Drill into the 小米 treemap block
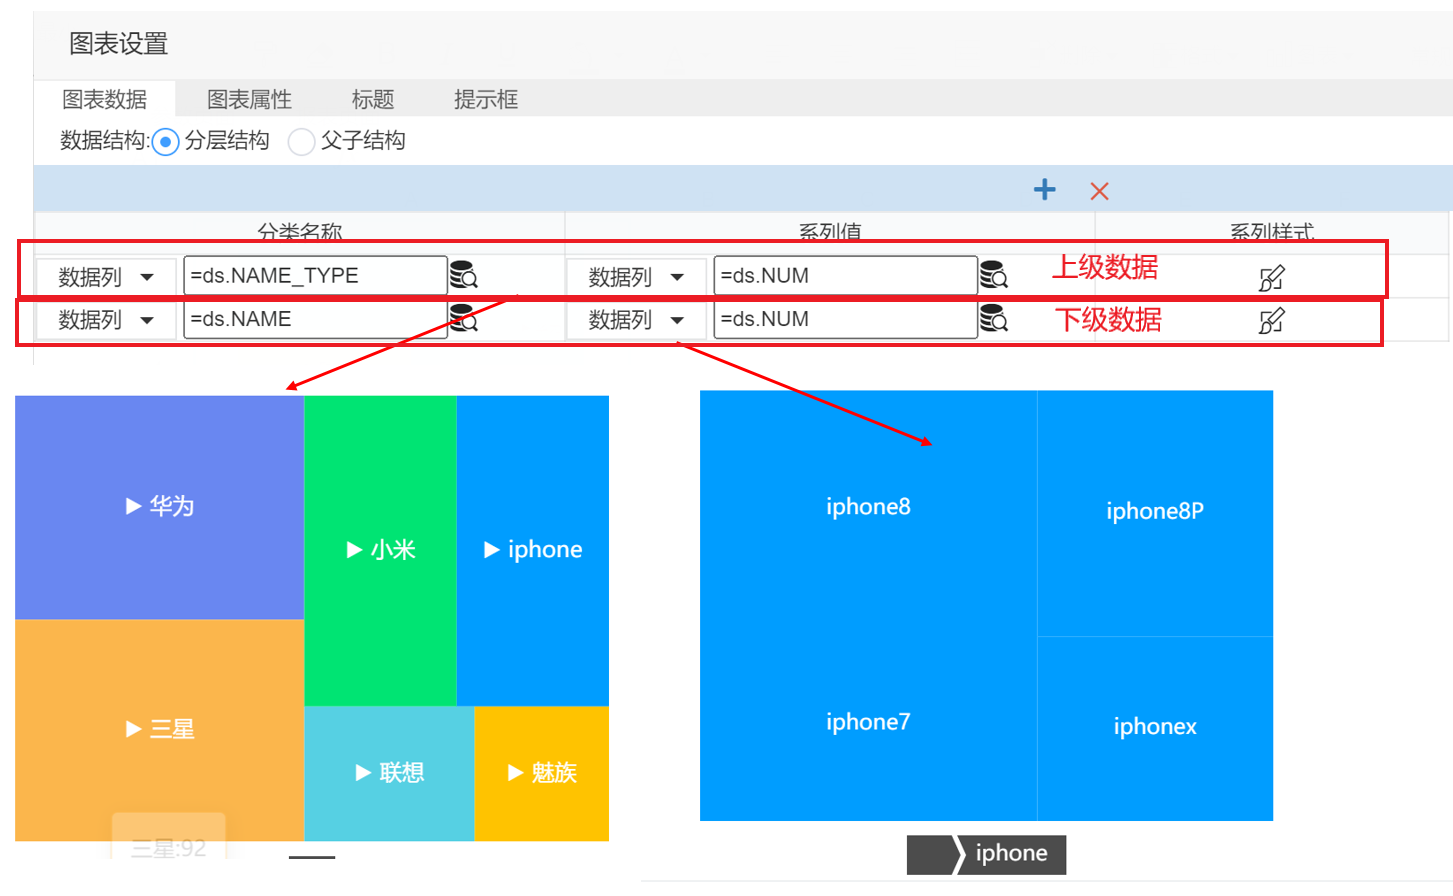1453x896 pixels. click(380, 550)
